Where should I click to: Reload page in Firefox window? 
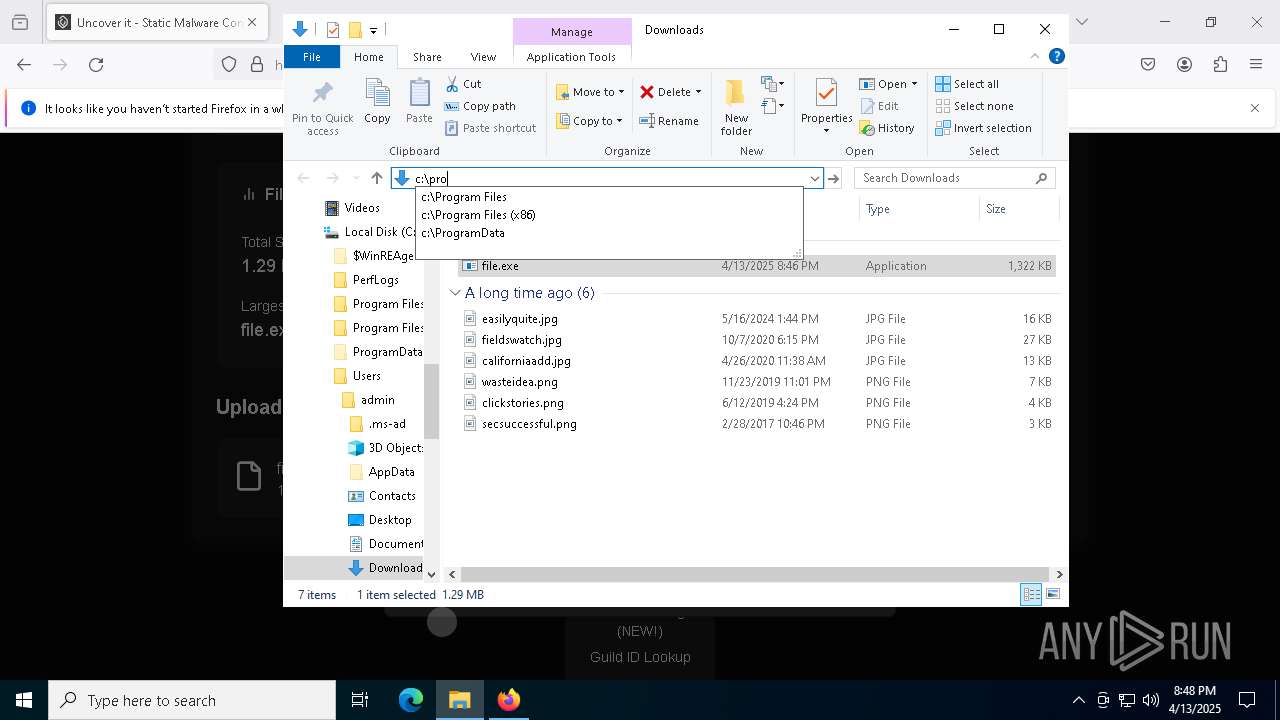(96, 65)
